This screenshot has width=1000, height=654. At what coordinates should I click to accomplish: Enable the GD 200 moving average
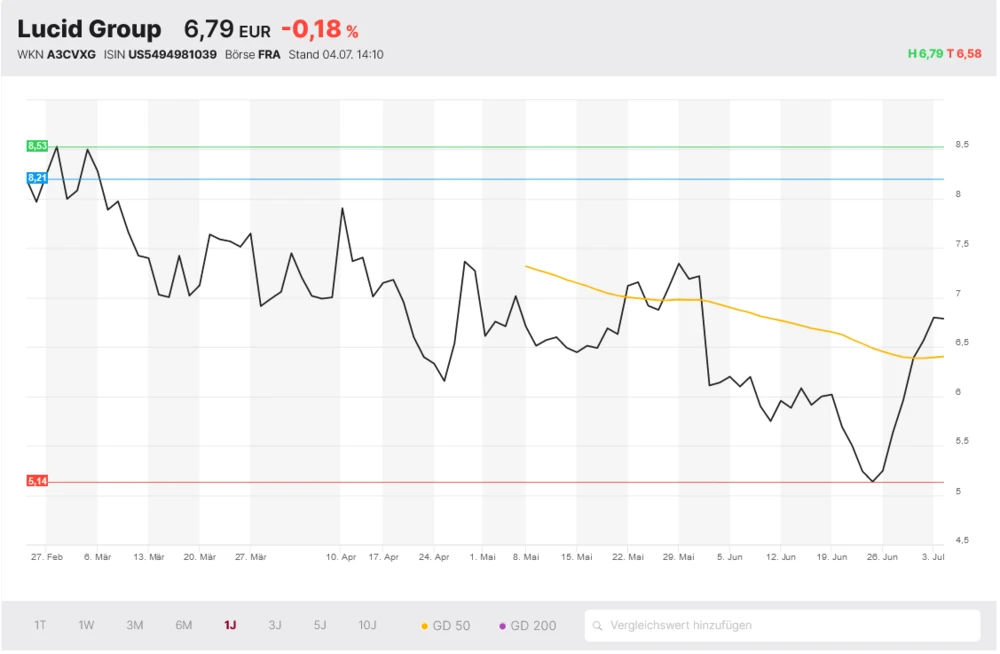pos(527,626)
